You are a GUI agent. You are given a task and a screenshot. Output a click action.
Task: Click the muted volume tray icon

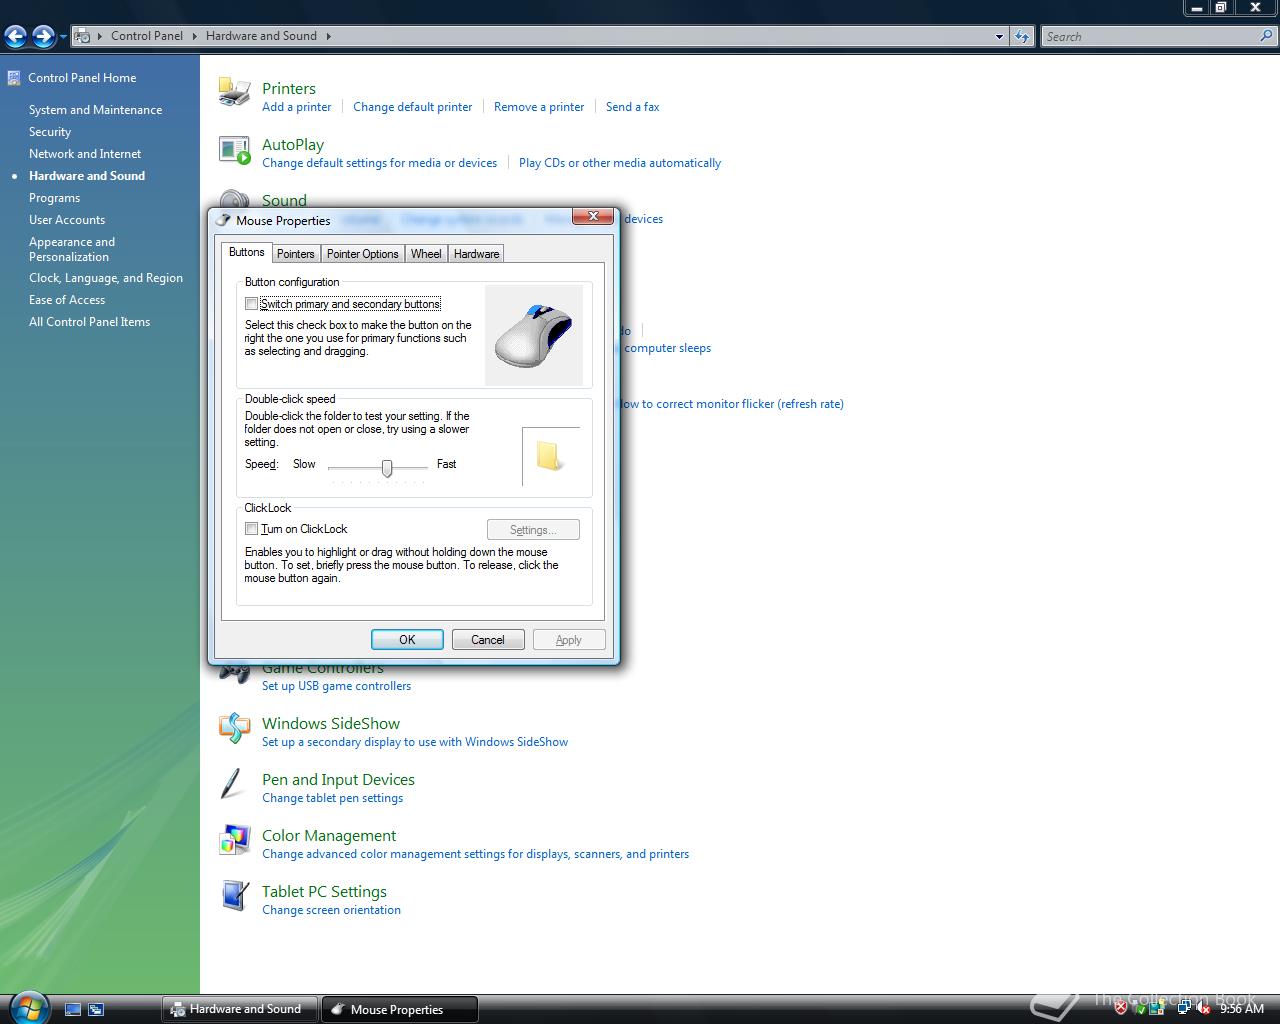tap(1203, 1009)
